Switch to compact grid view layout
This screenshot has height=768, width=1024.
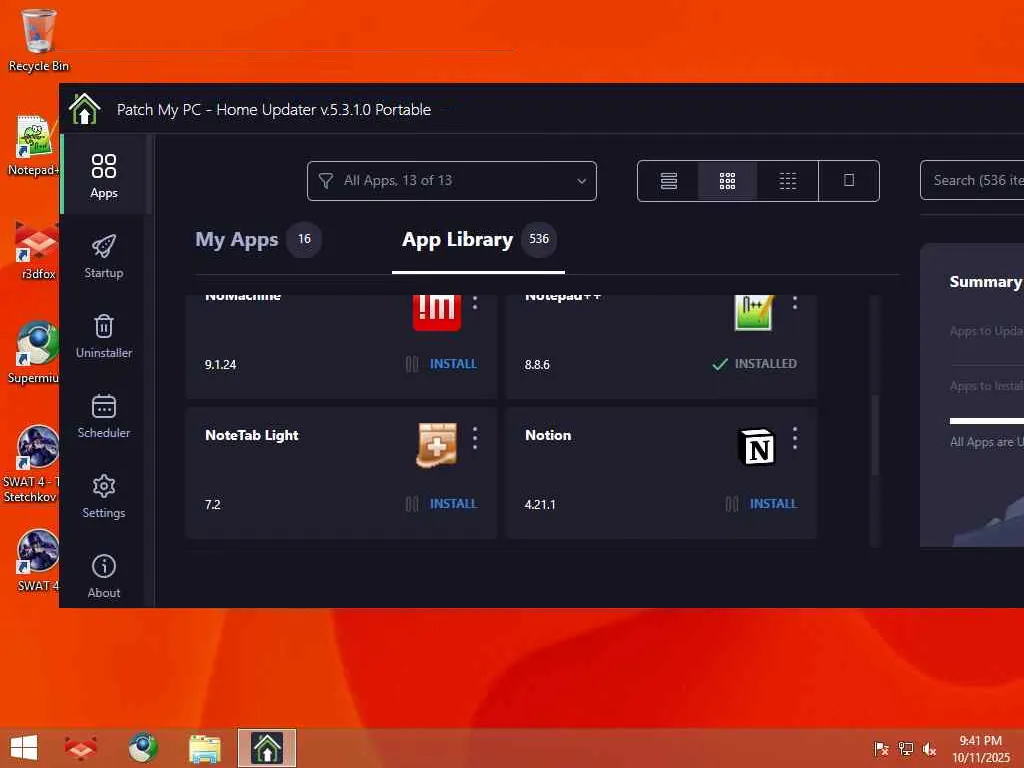pos(788,181)
